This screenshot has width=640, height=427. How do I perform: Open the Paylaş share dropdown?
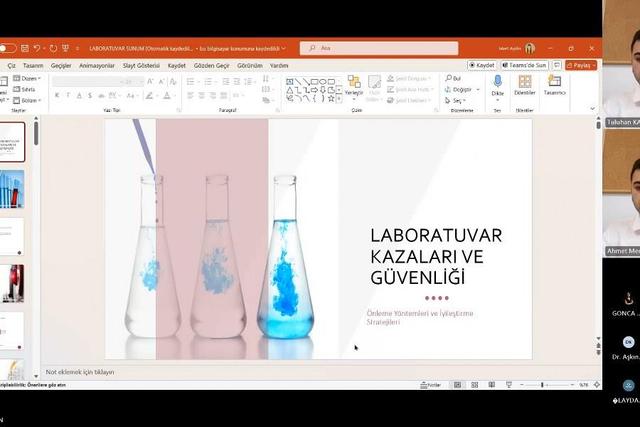pos(581,65)
